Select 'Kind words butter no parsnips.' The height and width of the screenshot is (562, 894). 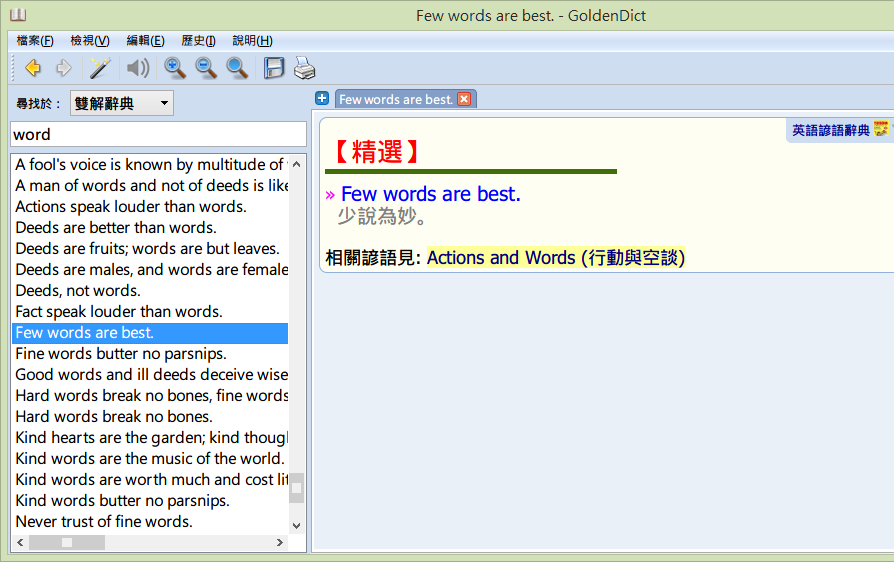pyautogui.click(x=150, y=501)
